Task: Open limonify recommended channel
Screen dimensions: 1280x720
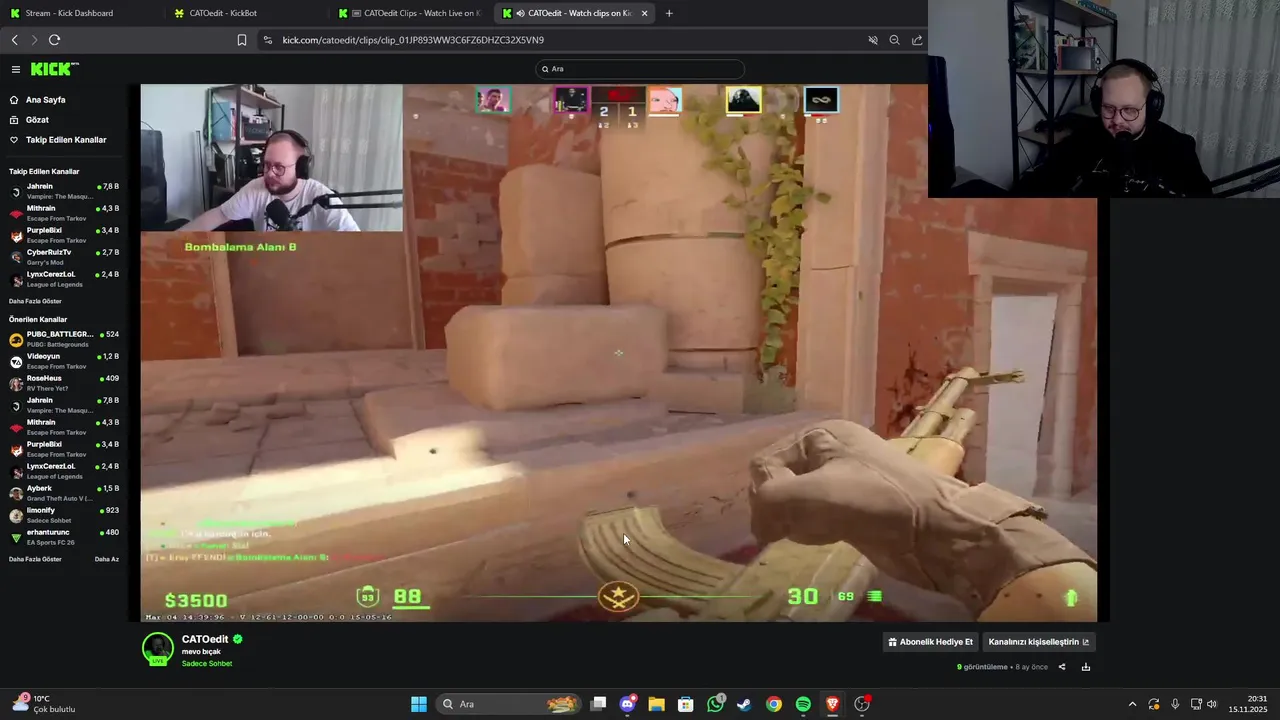Action: tap(64, 515)
